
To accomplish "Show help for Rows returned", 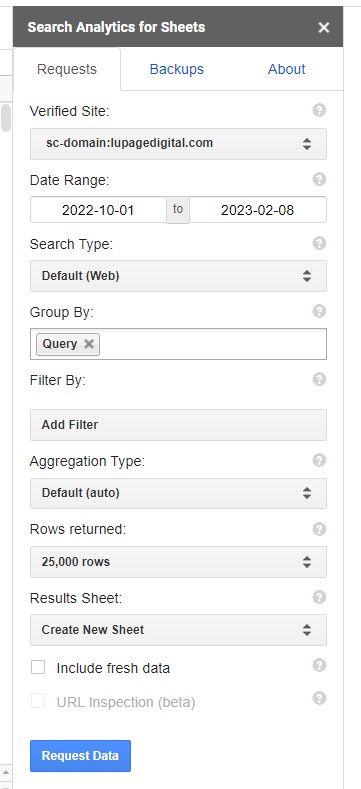I will (319, 528).
